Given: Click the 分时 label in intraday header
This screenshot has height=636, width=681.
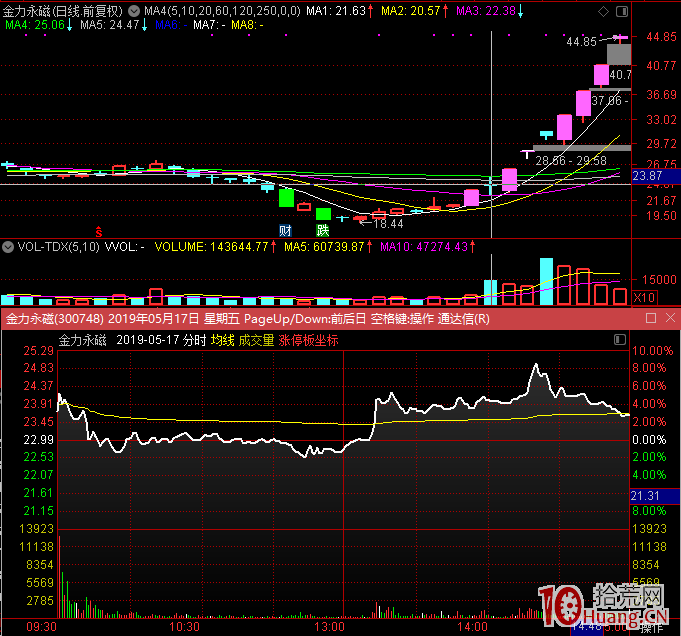Looking at the screenshot, I should click(193, 340).
